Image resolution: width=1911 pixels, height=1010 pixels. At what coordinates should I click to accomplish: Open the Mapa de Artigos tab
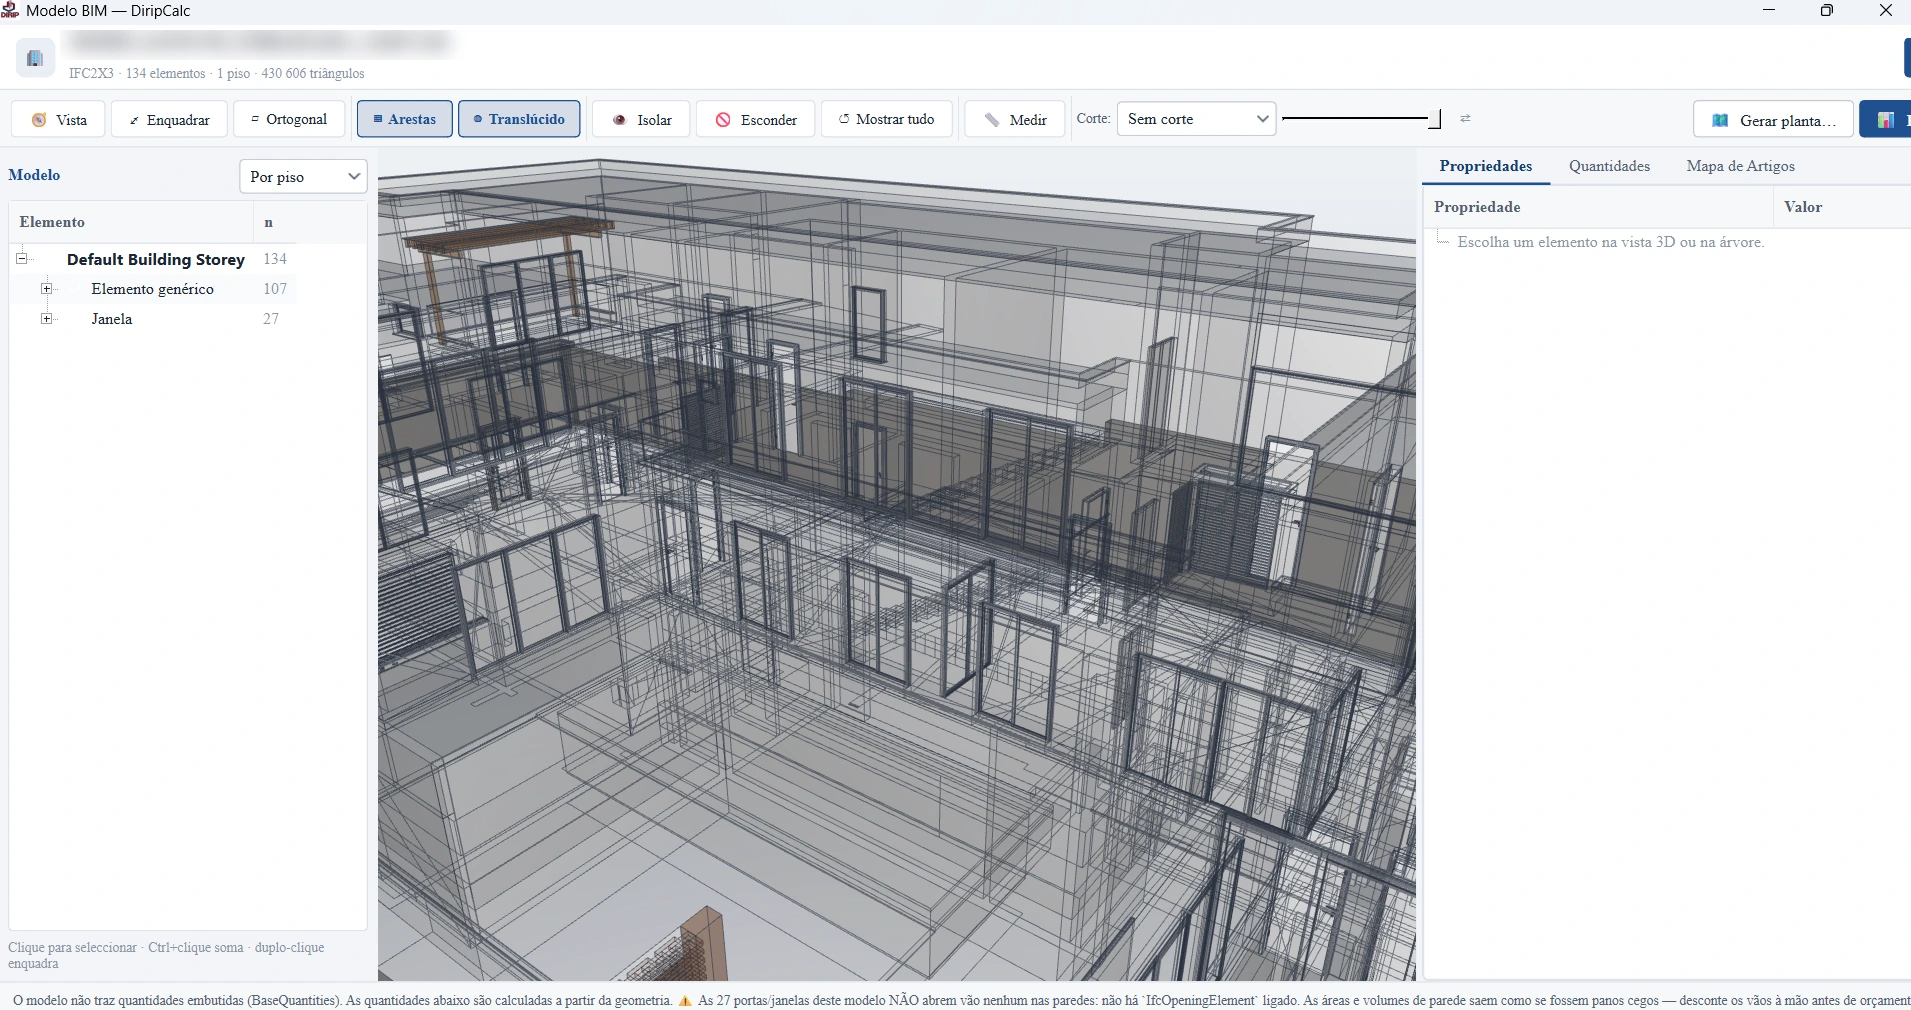point(1740,166)
